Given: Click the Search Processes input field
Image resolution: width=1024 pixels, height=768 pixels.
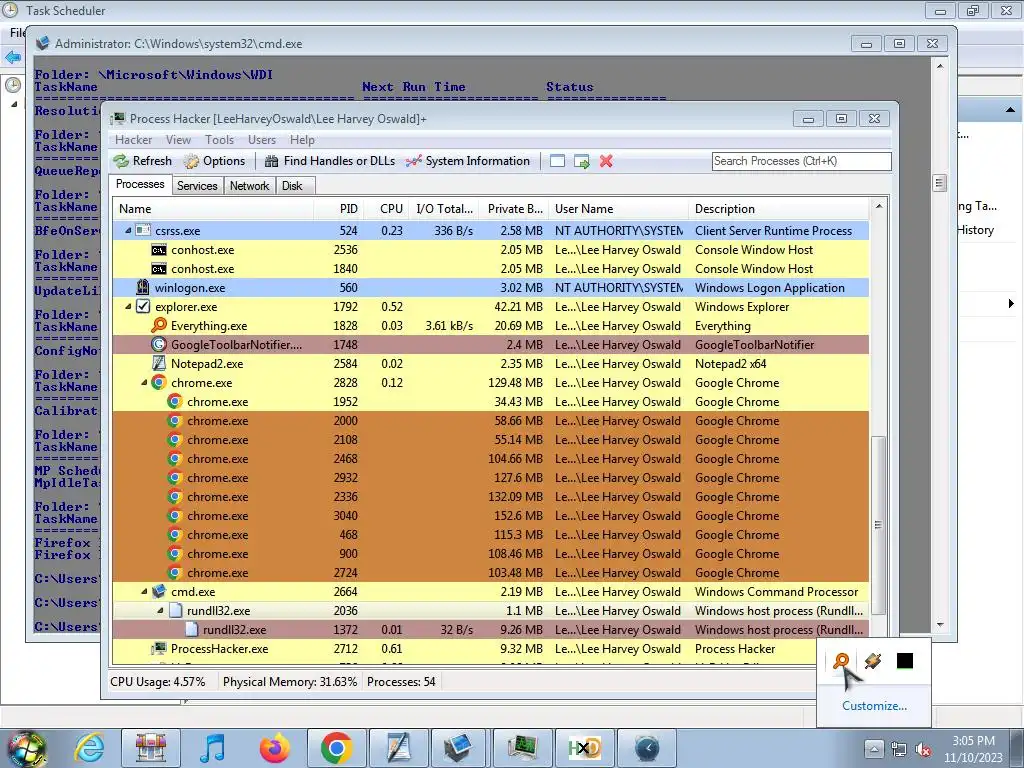Looking at the screenshot, I should tap(801, 161).
